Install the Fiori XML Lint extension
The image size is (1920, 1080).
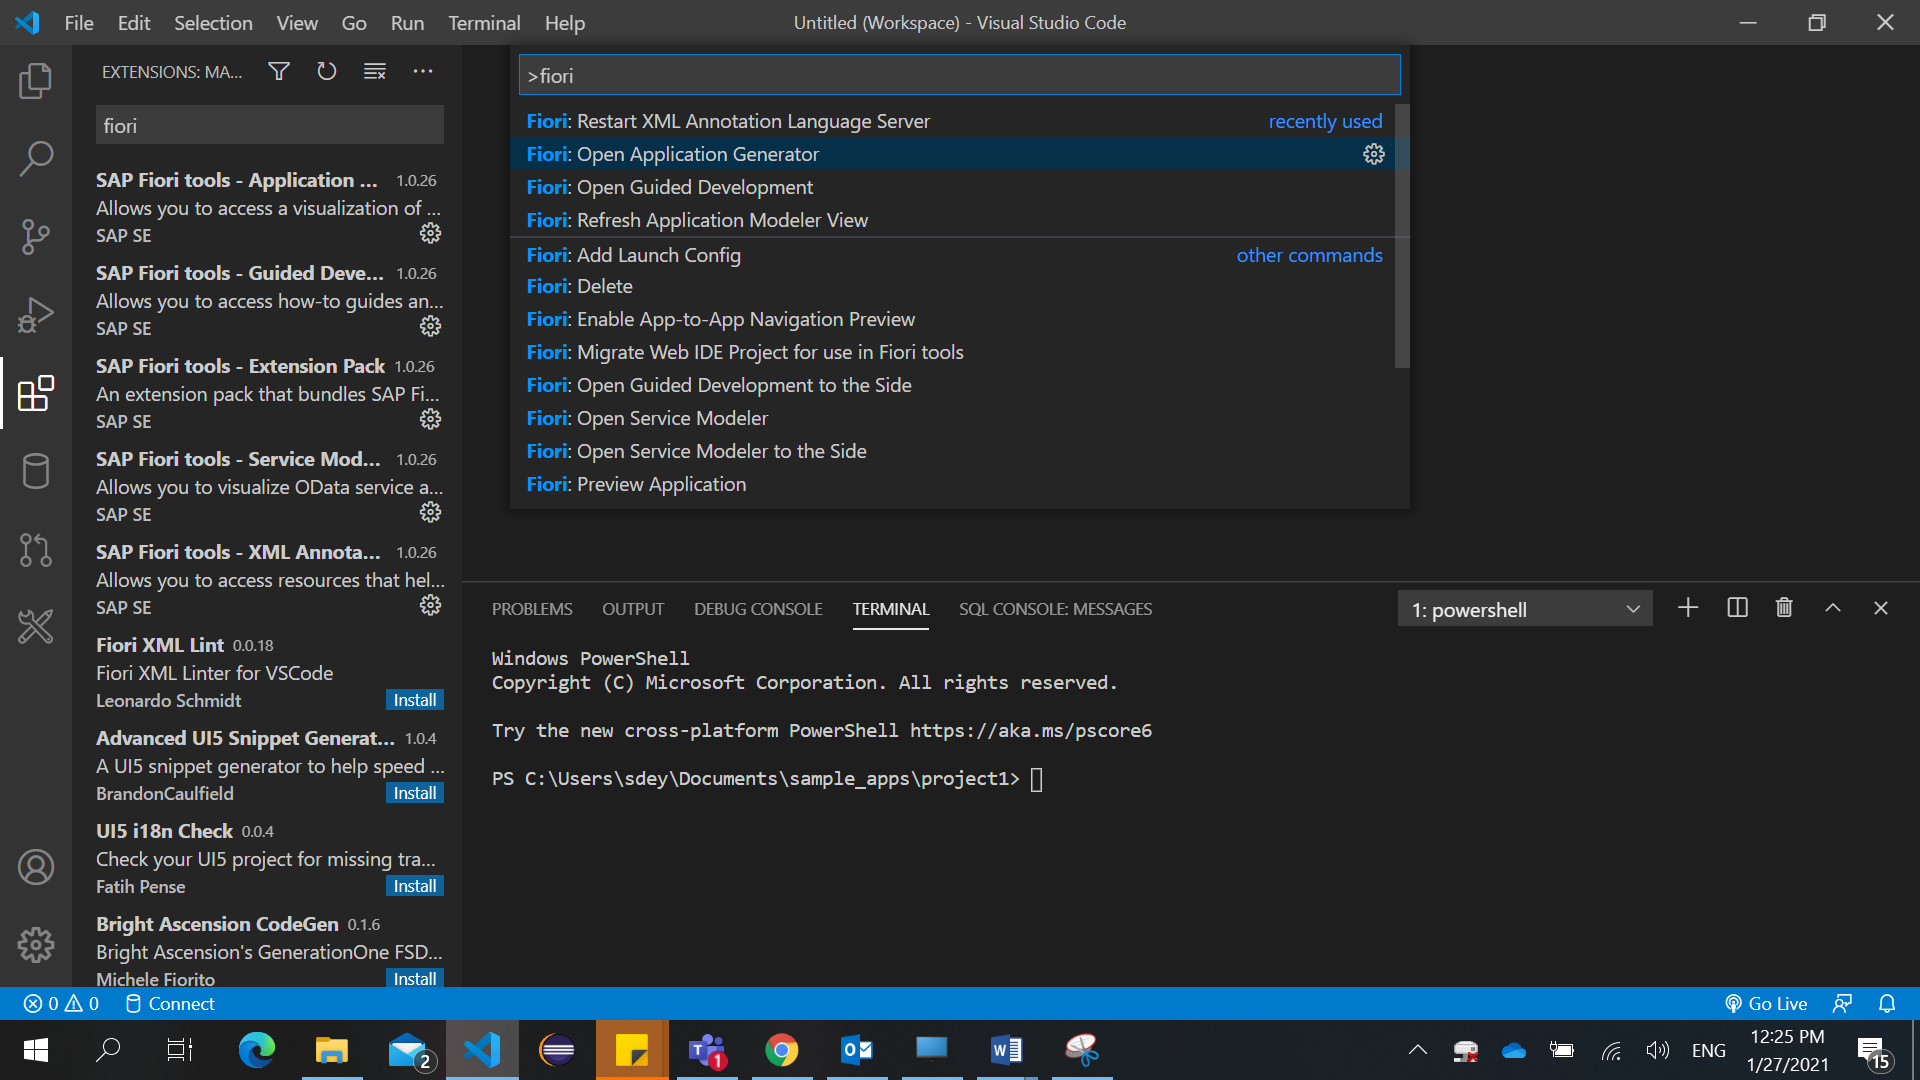(414, 700)
